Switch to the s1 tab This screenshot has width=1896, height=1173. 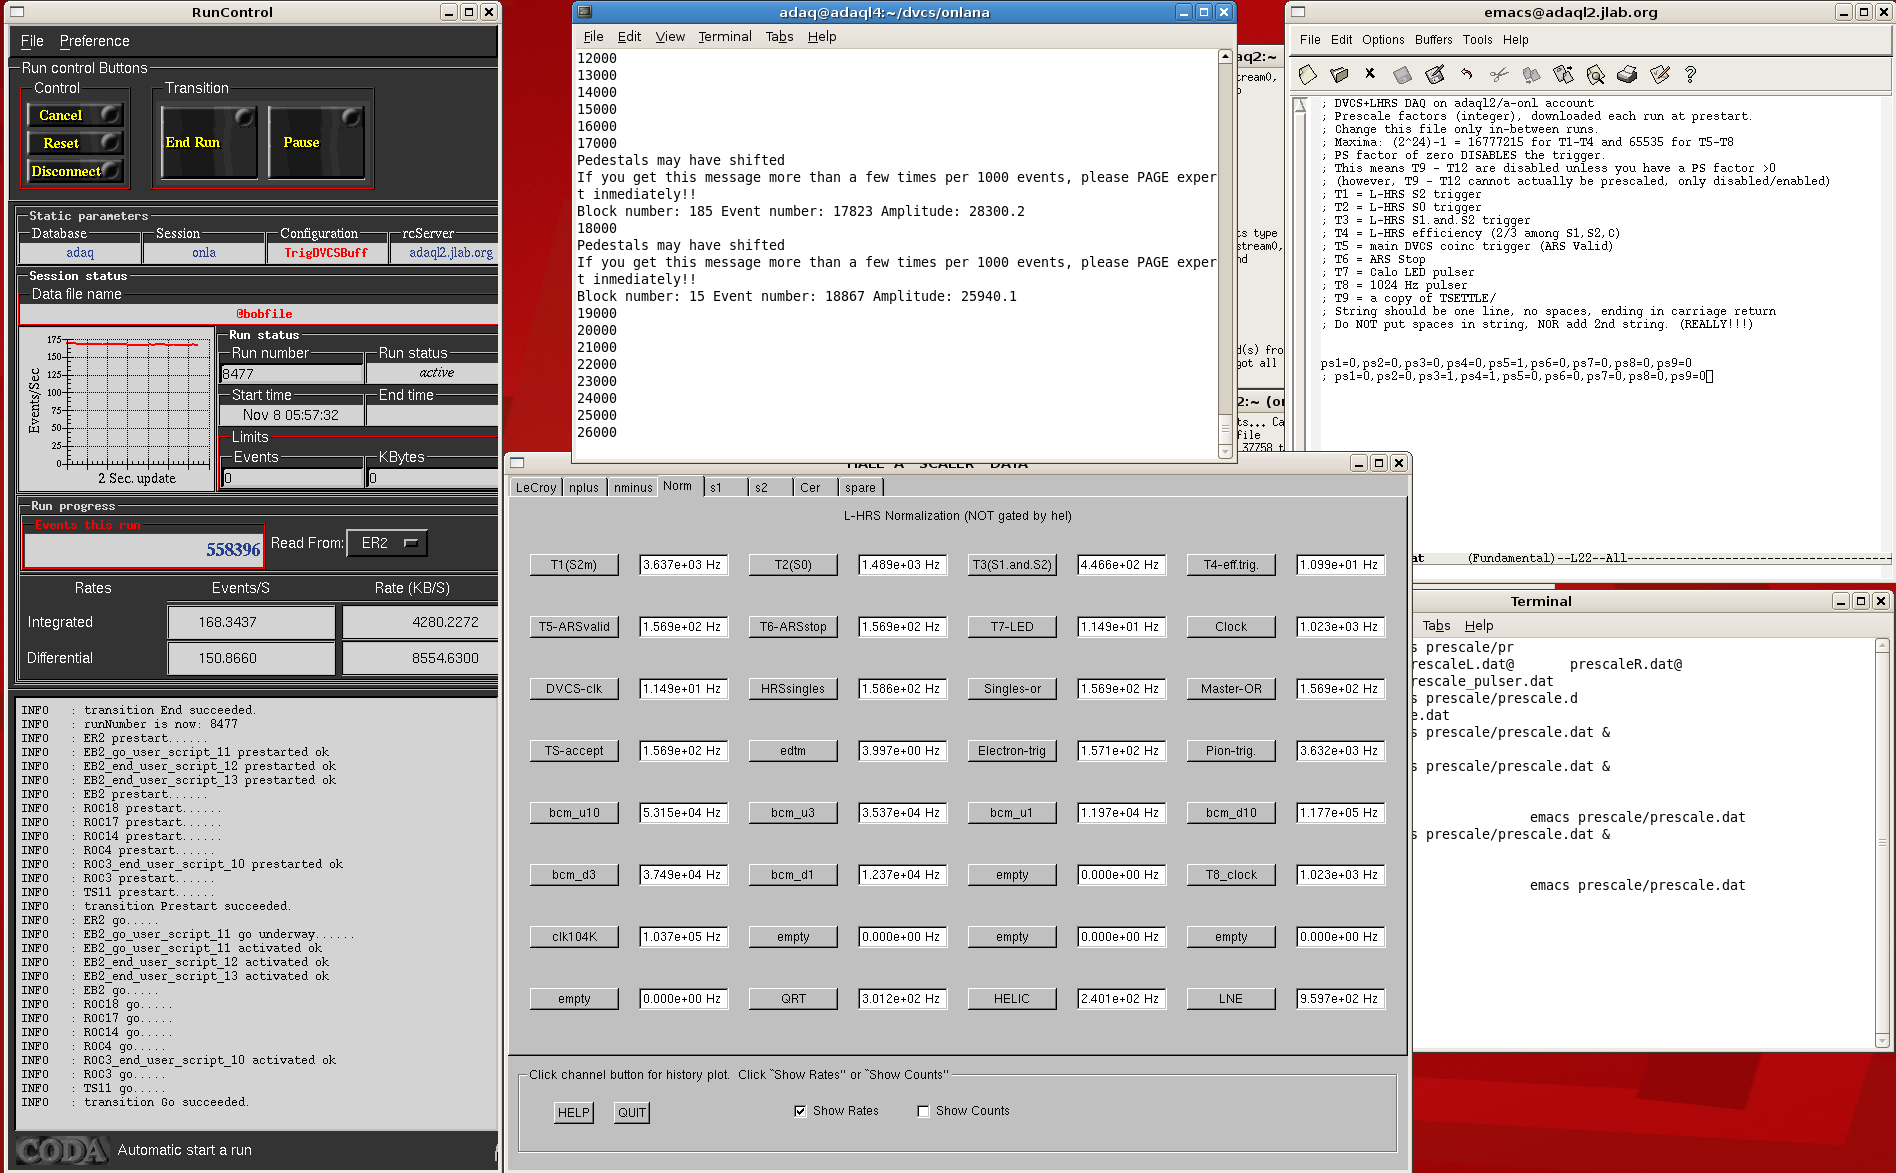coord(725,488)
